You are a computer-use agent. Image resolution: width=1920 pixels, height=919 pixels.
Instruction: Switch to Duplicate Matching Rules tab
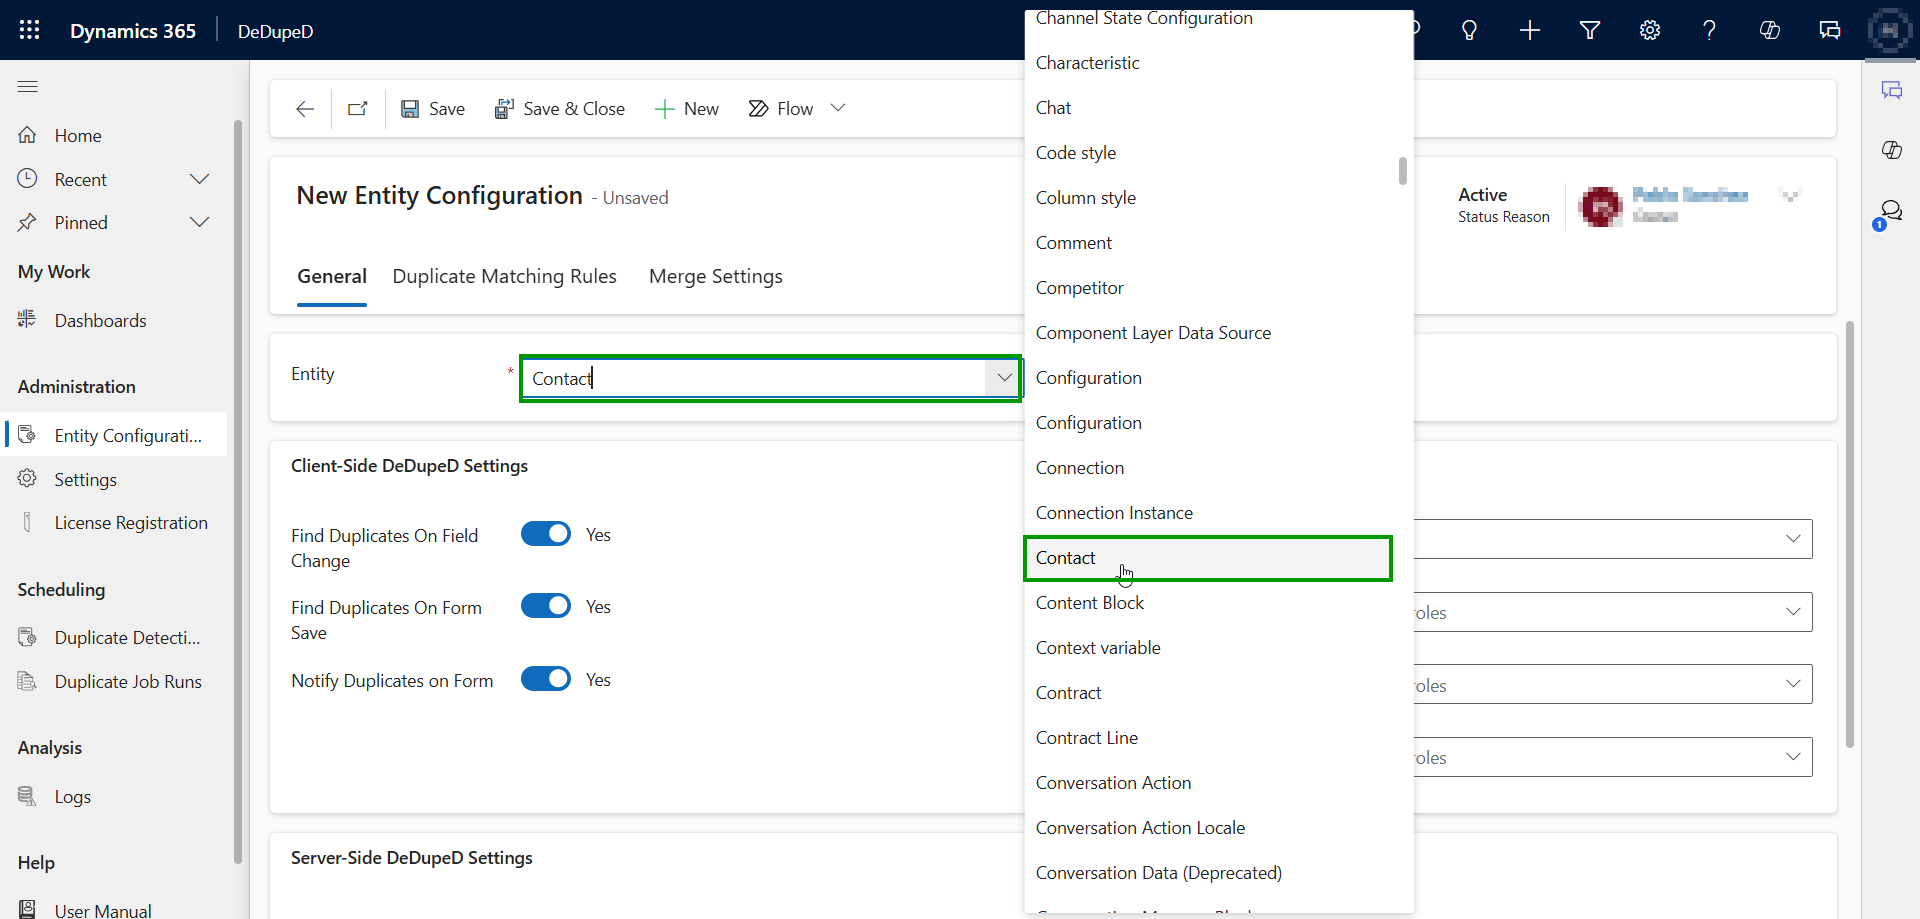504,277
